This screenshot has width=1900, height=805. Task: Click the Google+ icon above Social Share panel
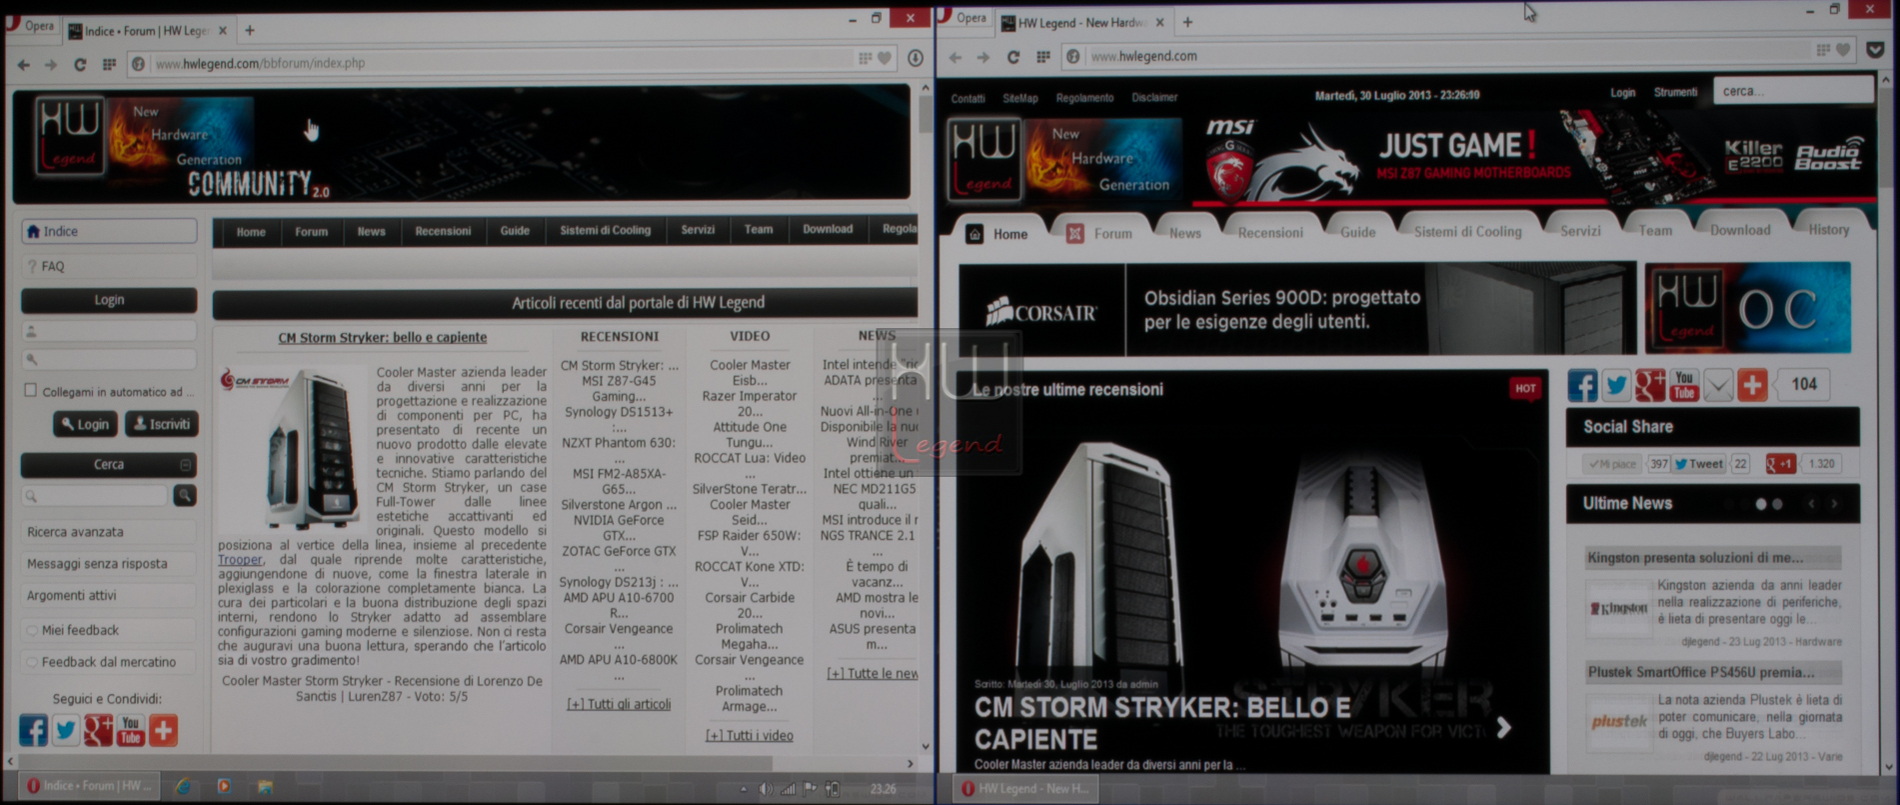pos(1650,385)
